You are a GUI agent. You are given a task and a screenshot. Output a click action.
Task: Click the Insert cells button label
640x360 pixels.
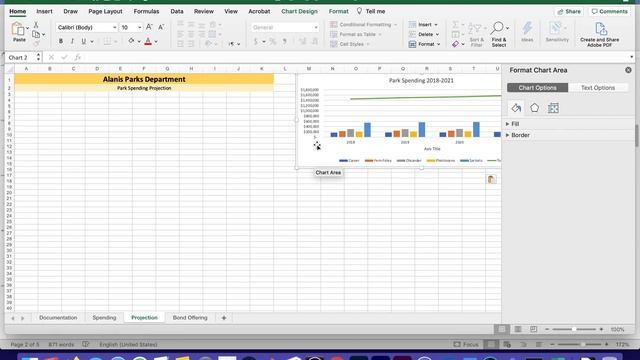[425, 24]
